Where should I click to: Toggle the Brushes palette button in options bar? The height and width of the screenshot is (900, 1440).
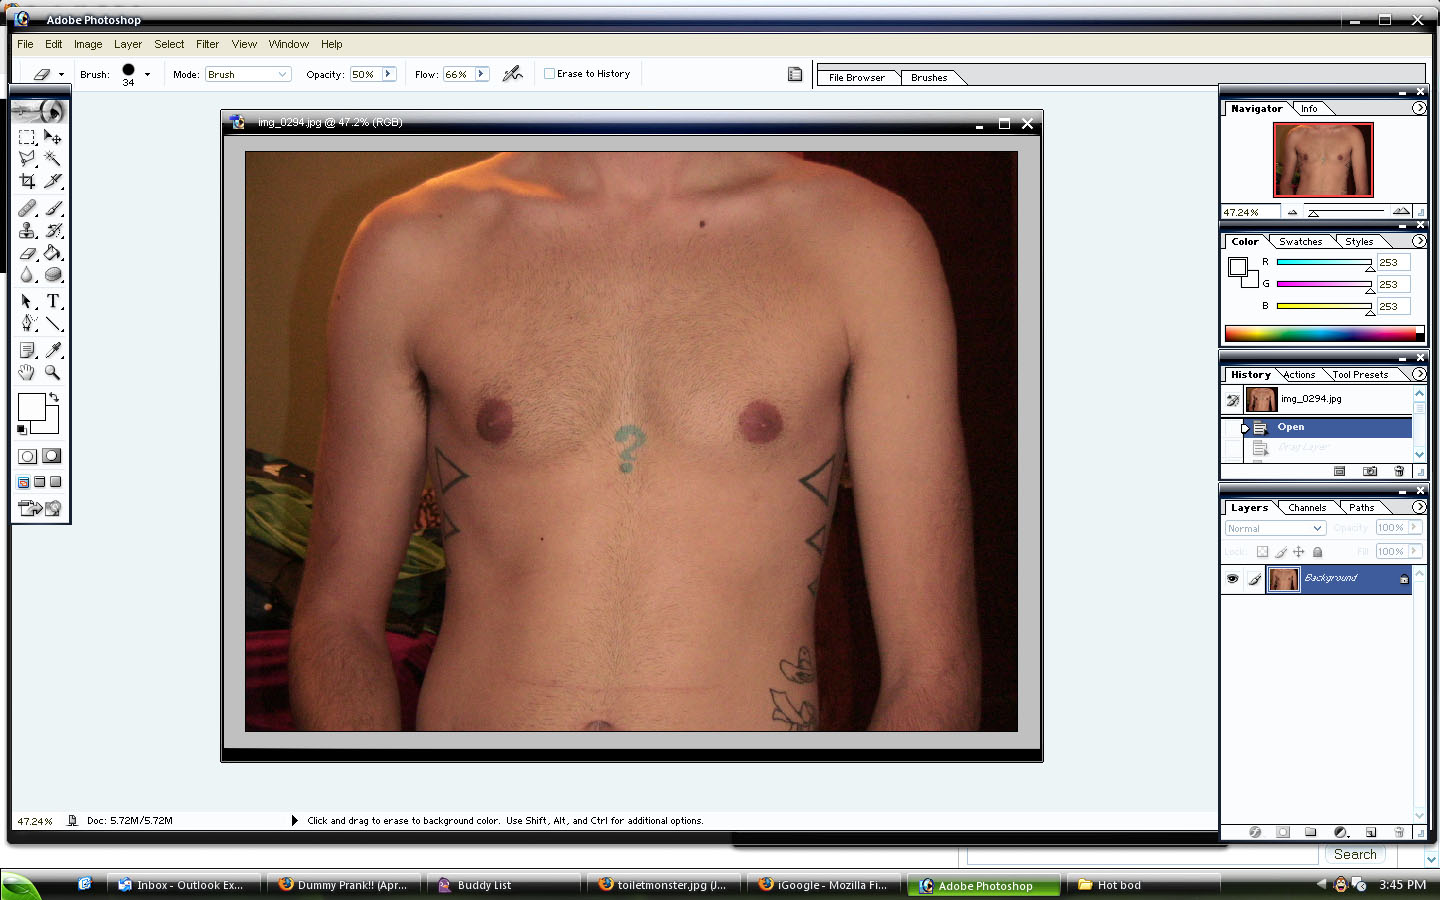point(795,74)
